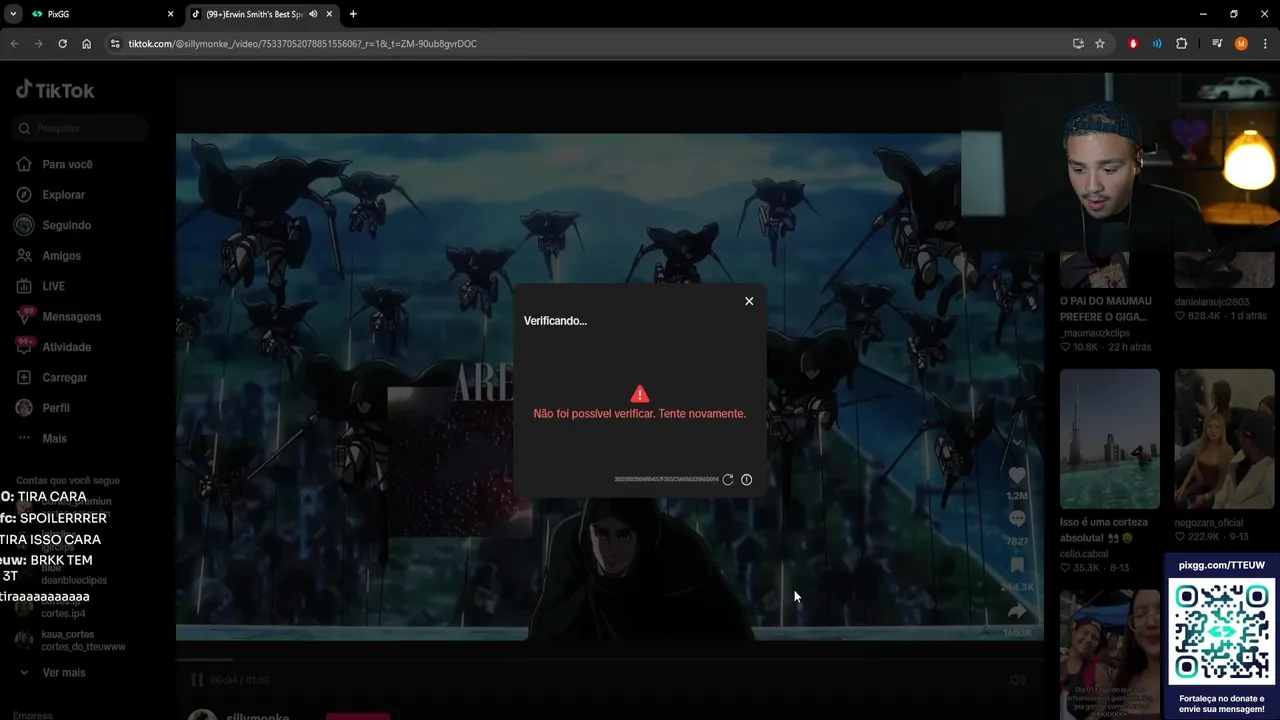
Task: Save the video with the bookmark icon
Action: tap(1017, 565)
